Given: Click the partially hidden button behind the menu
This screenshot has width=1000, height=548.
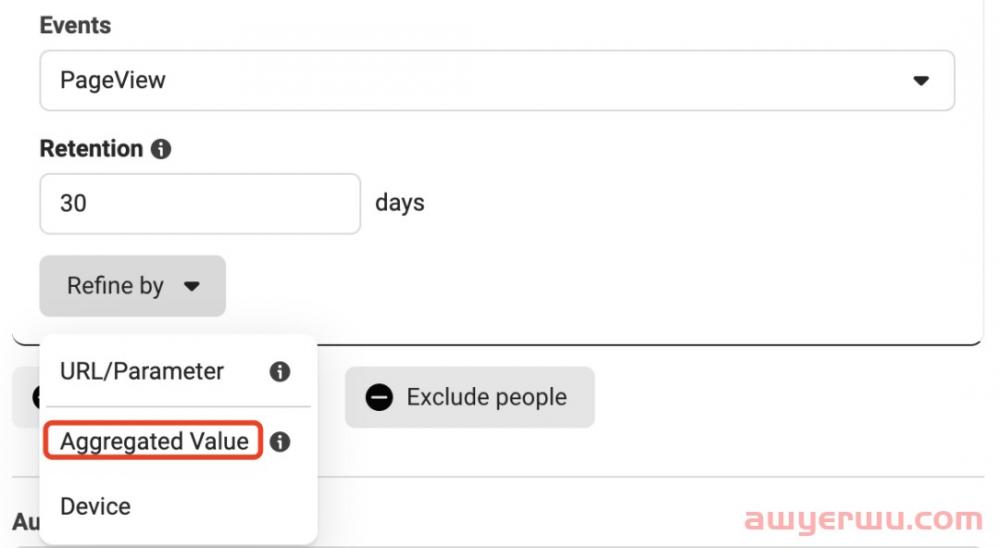Looking at the screenshot, I should (x=25, y=397).
